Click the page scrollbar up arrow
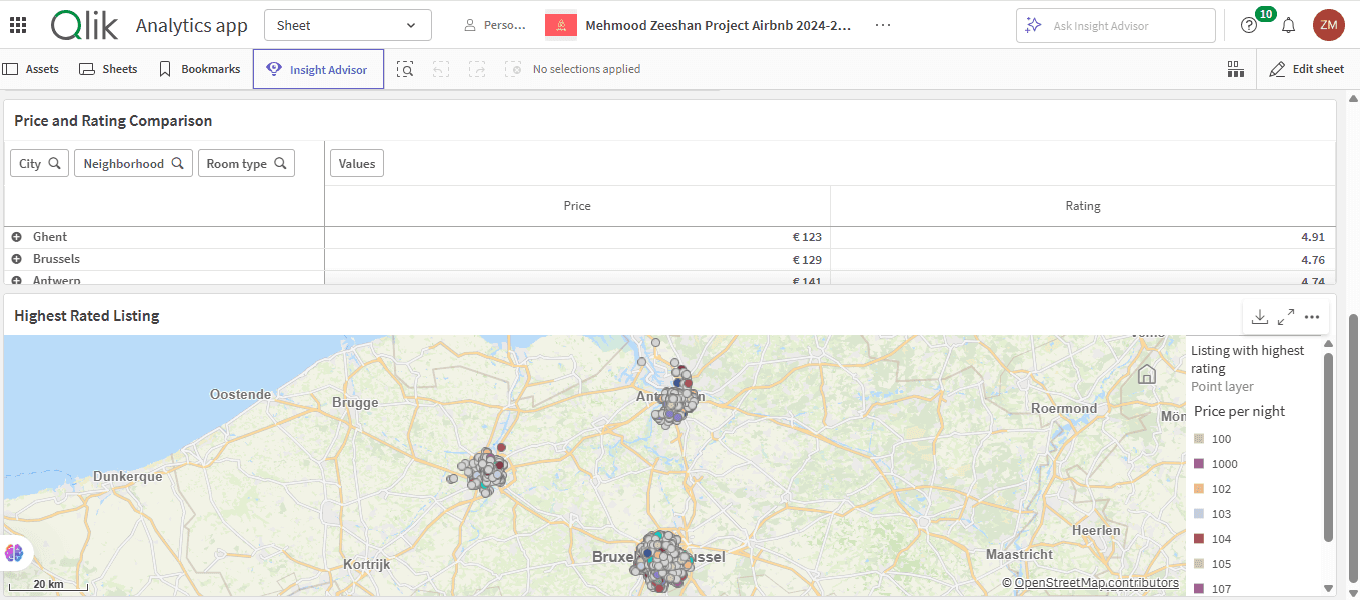Screen dimensions: 1360x600 1353,99
